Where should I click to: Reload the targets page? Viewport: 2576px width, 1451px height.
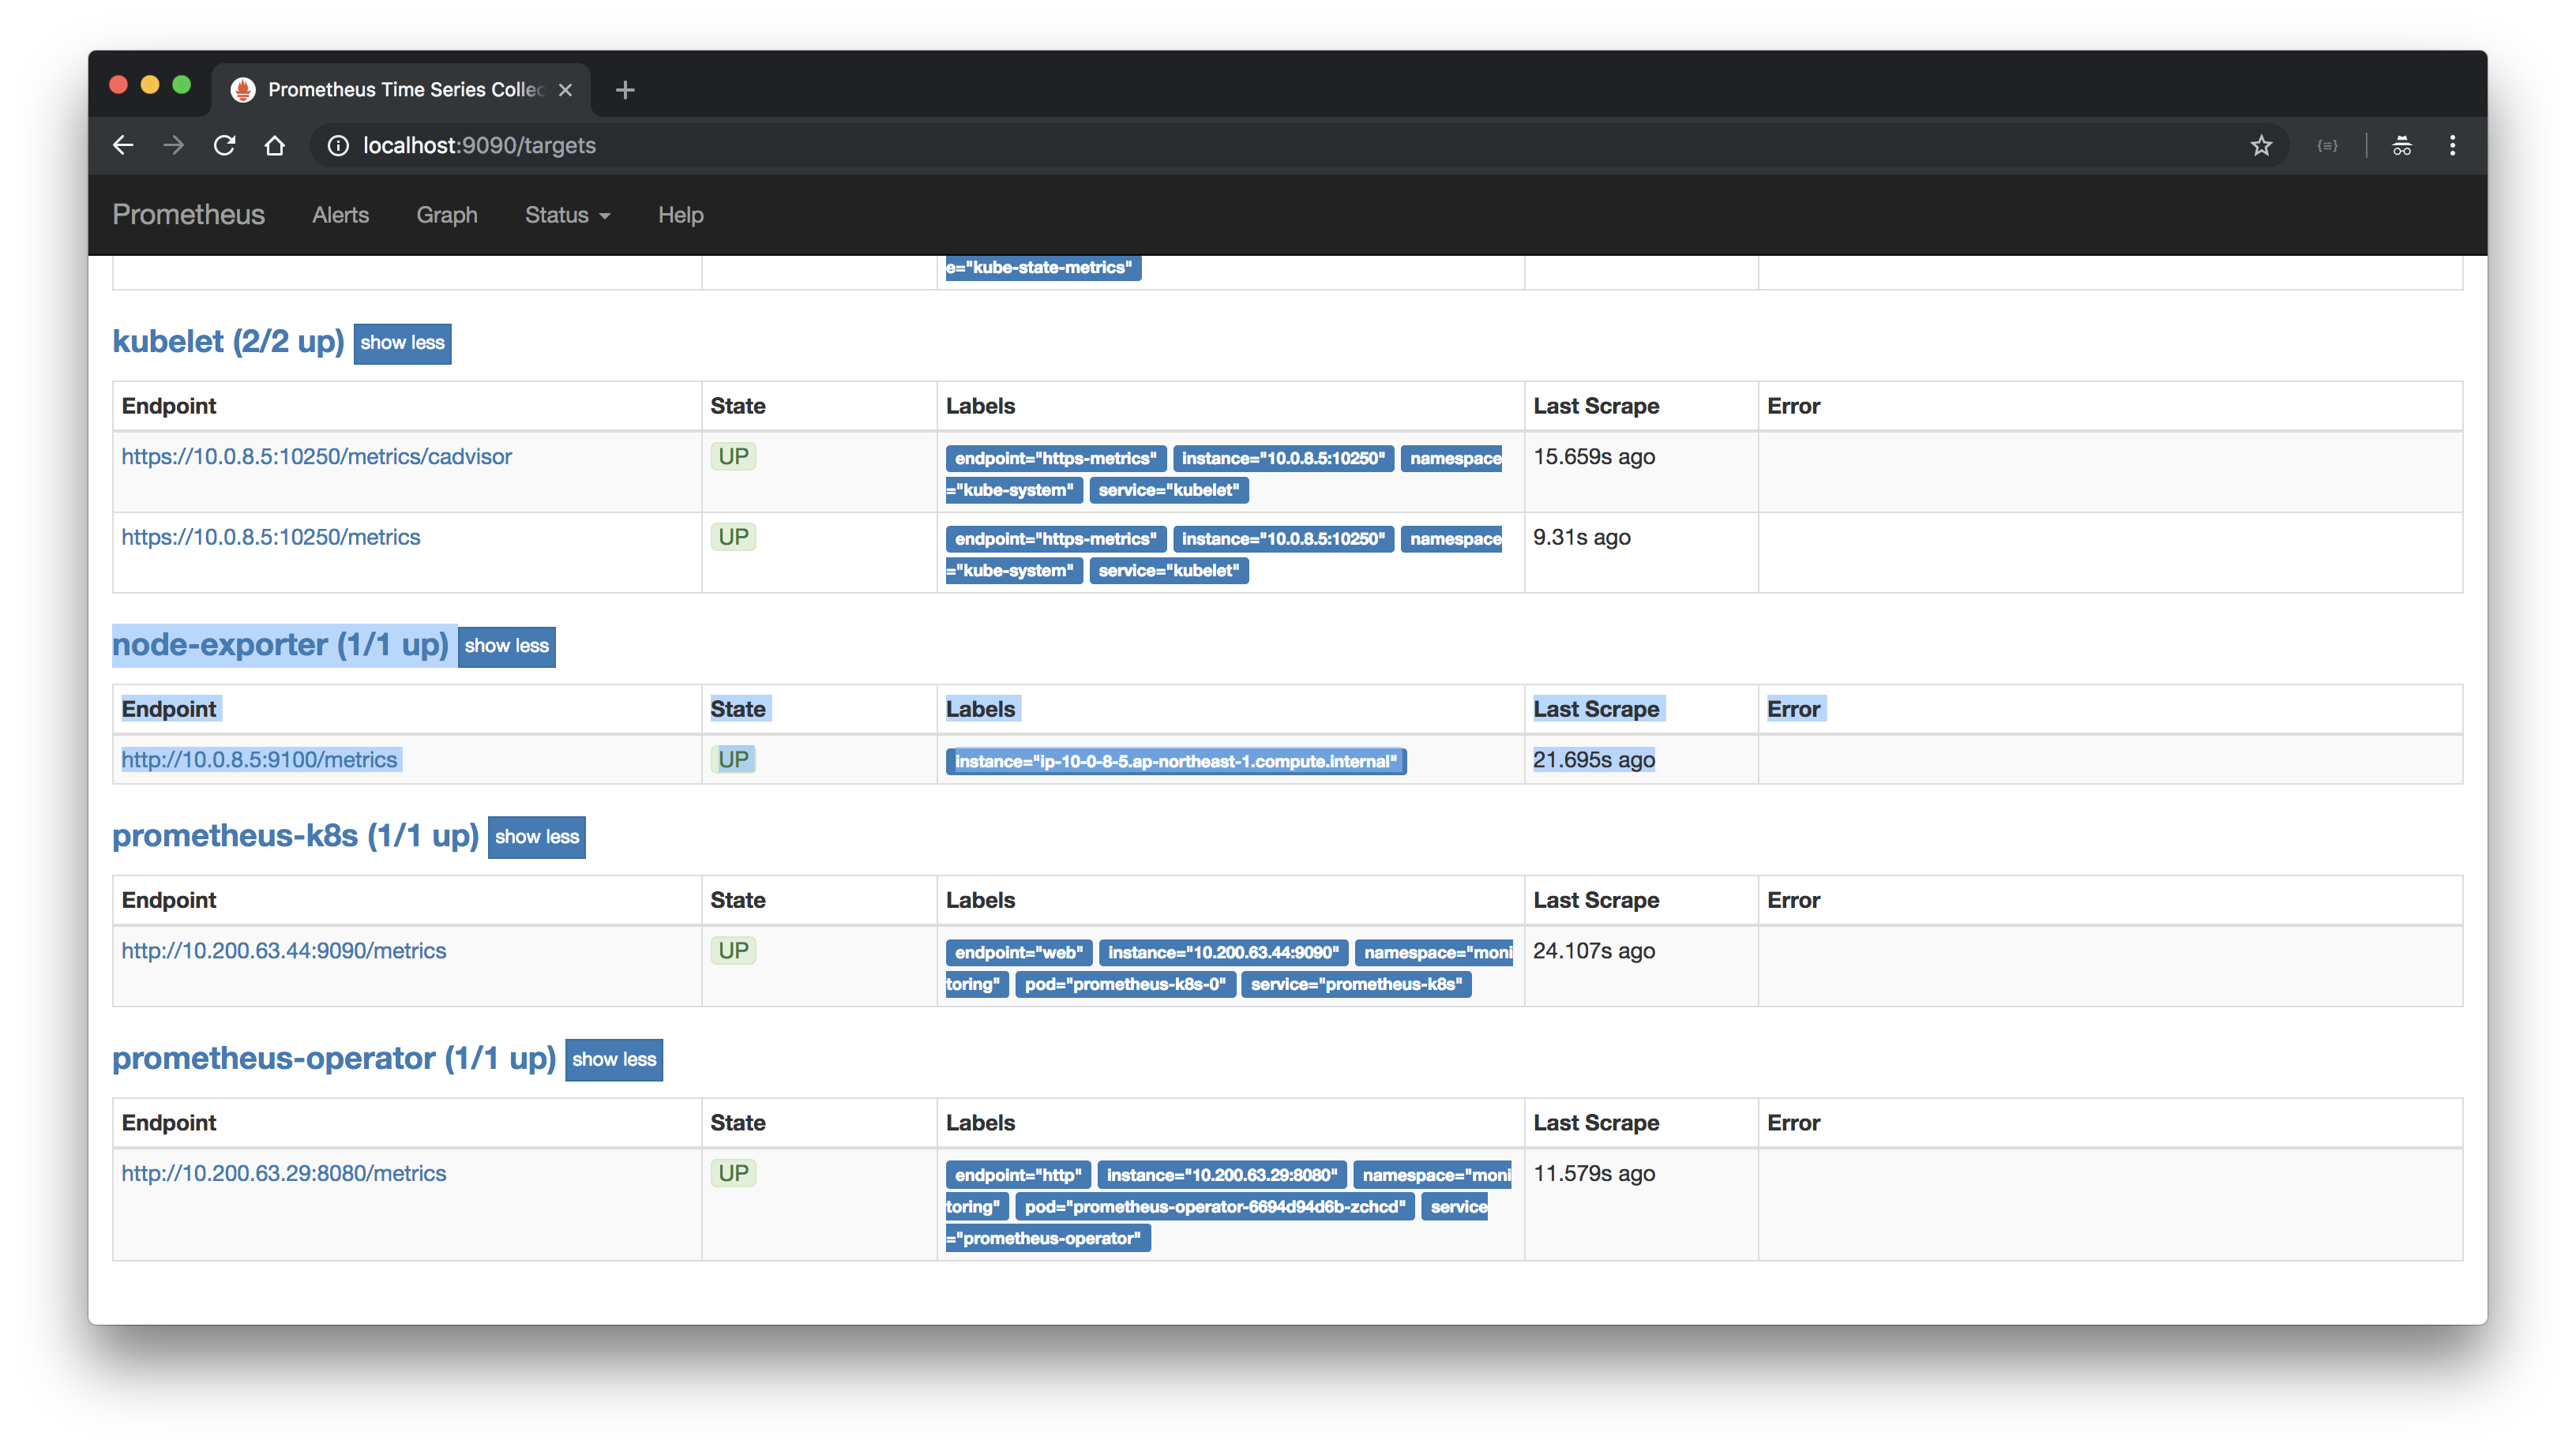224,145
